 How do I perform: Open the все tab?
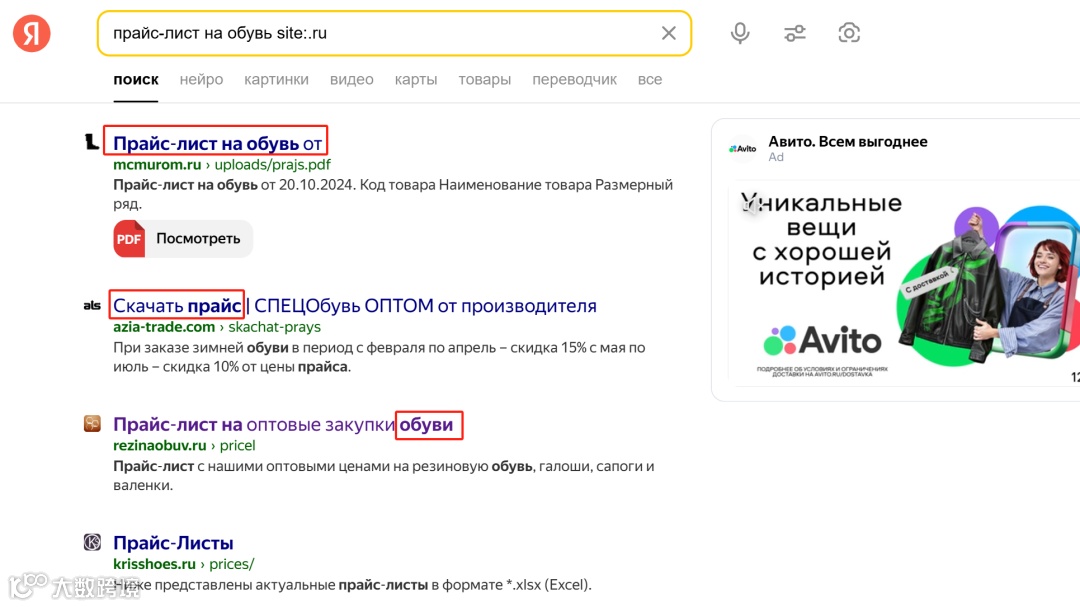click(x=650, y=80)
